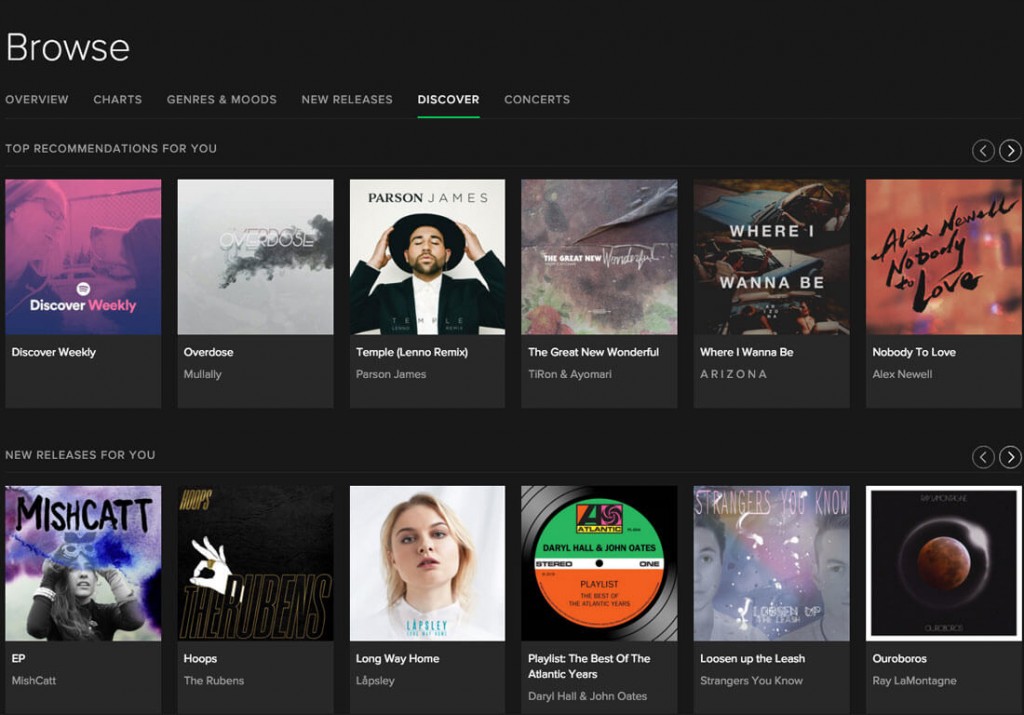Click the MishCatt EP cover art
The height and width of the screenshot is (715, 1024).
click(83, 563)
